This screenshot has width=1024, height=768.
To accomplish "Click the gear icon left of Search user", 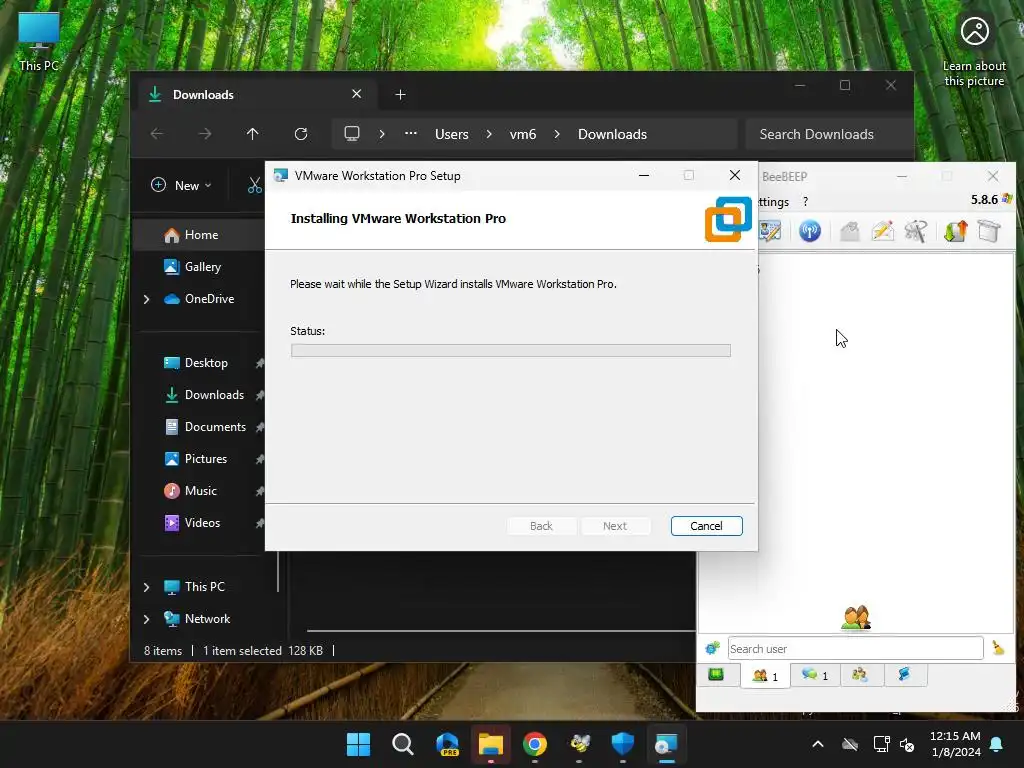I will pyautogui.click(x=712, y=648).
